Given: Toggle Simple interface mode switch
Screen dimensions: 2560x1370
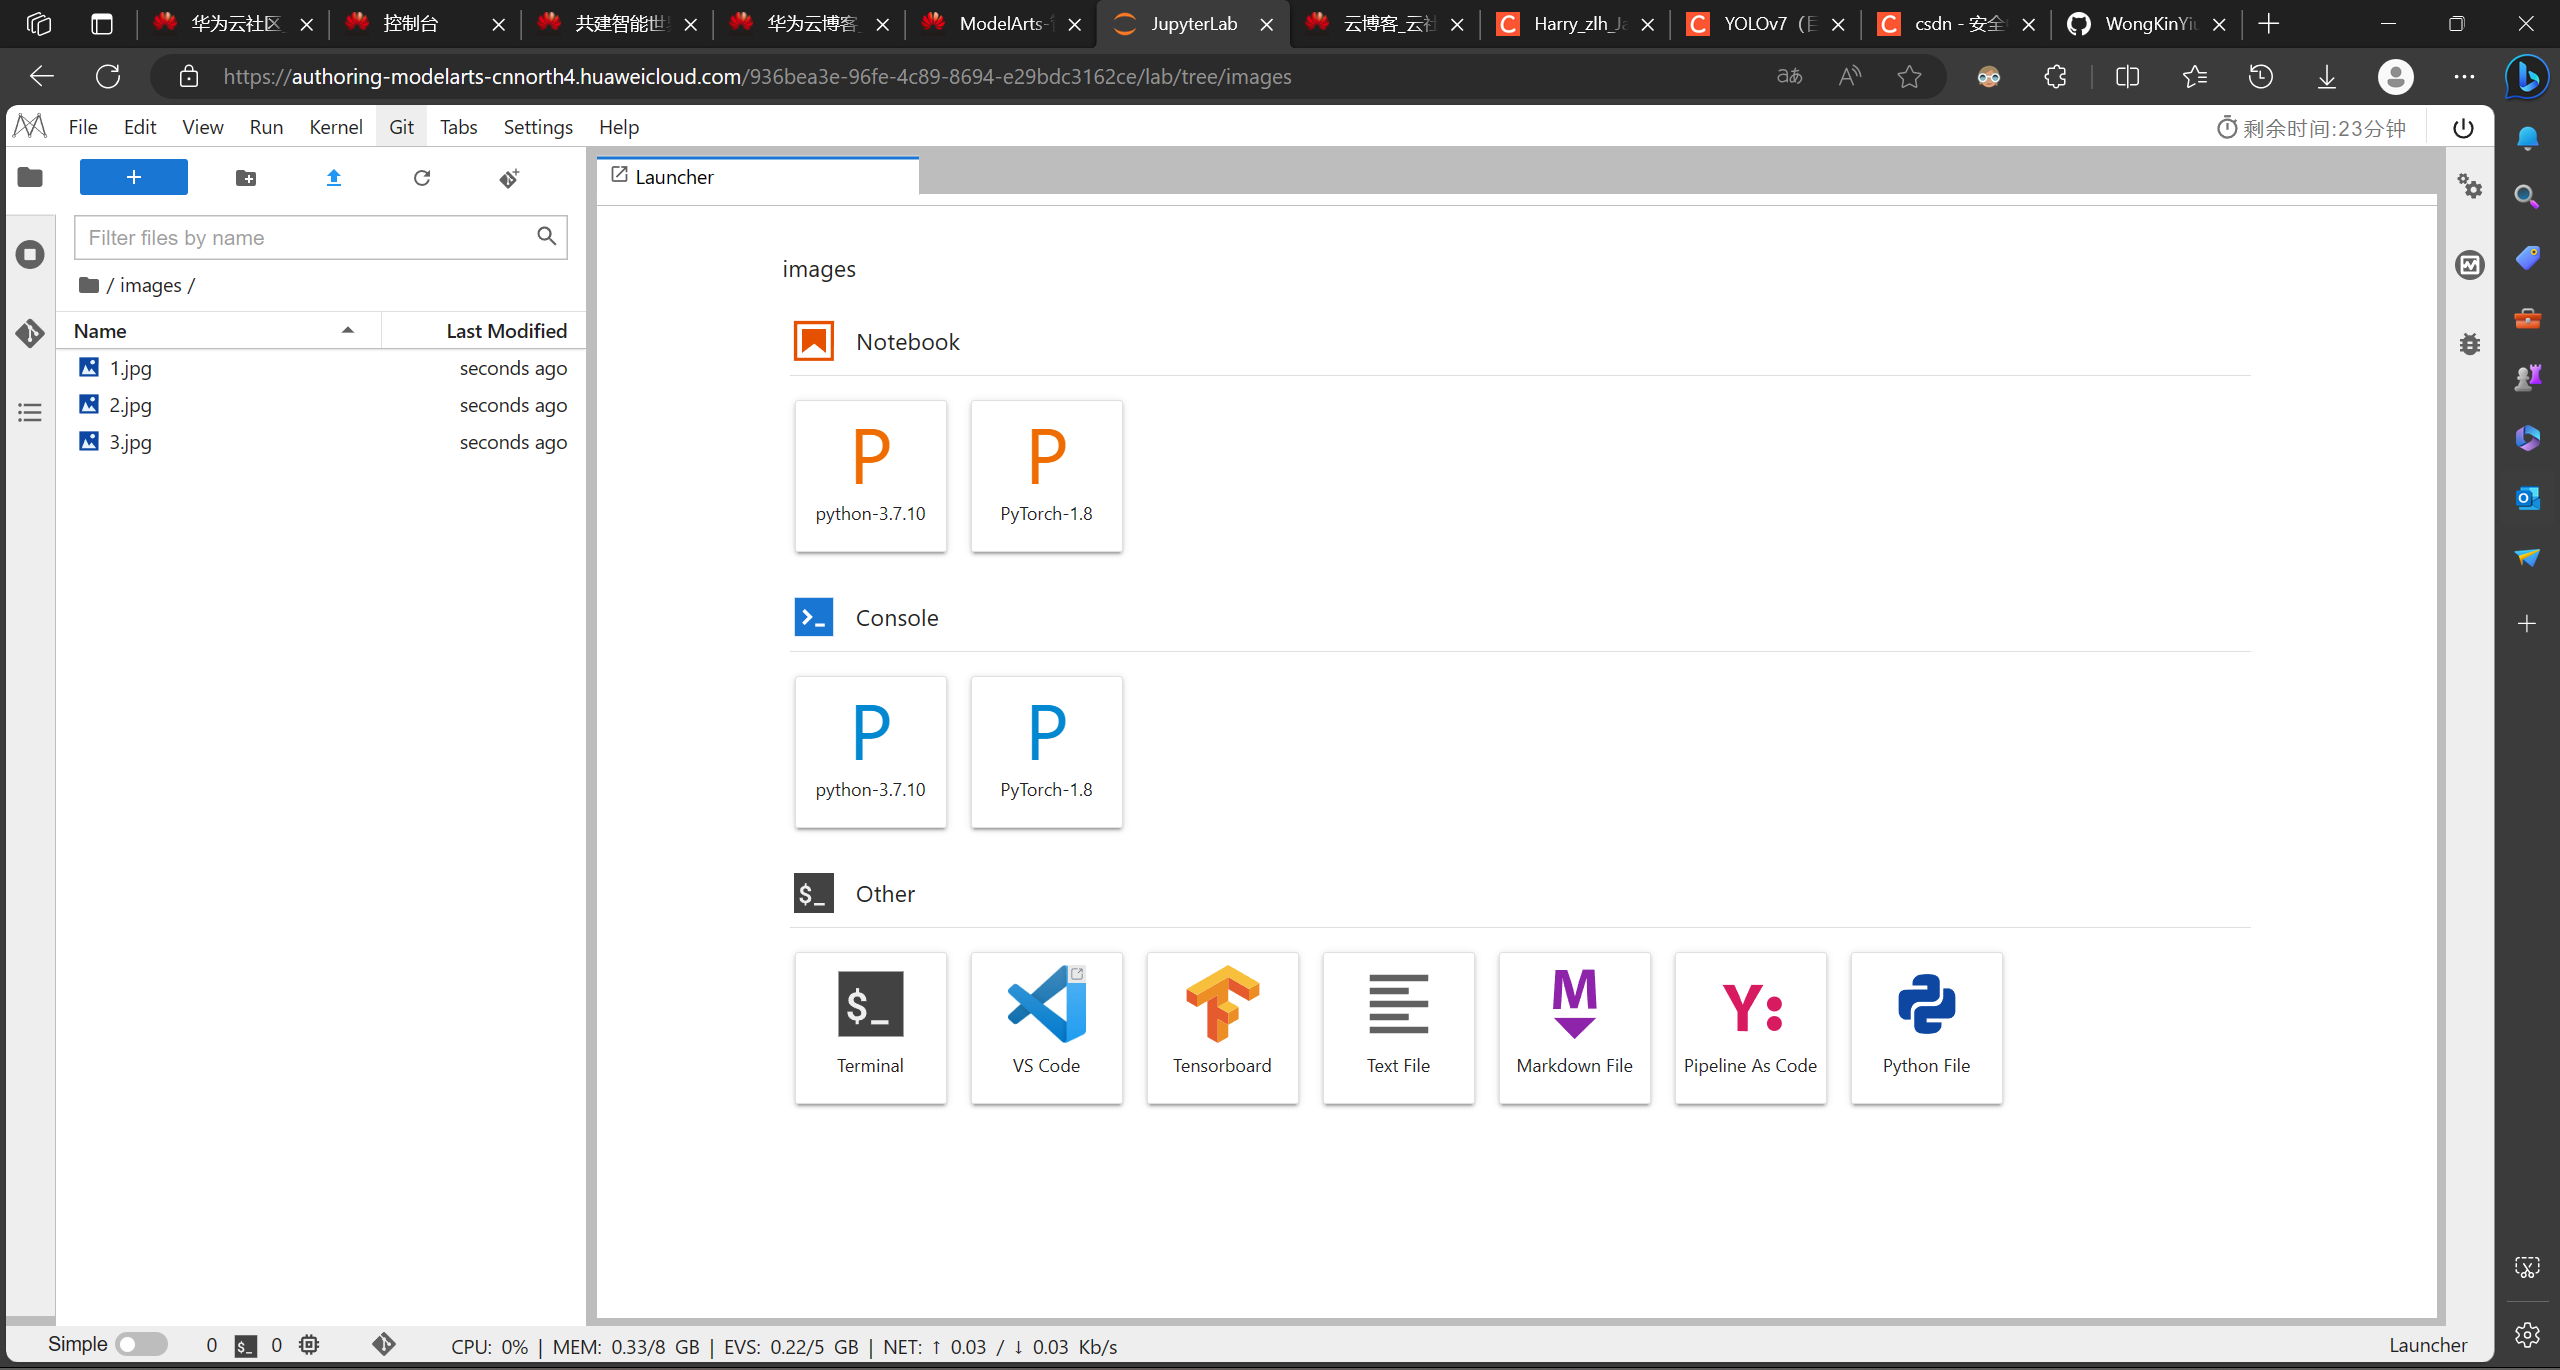Looking at the screenshot, I should [141, 1344].
